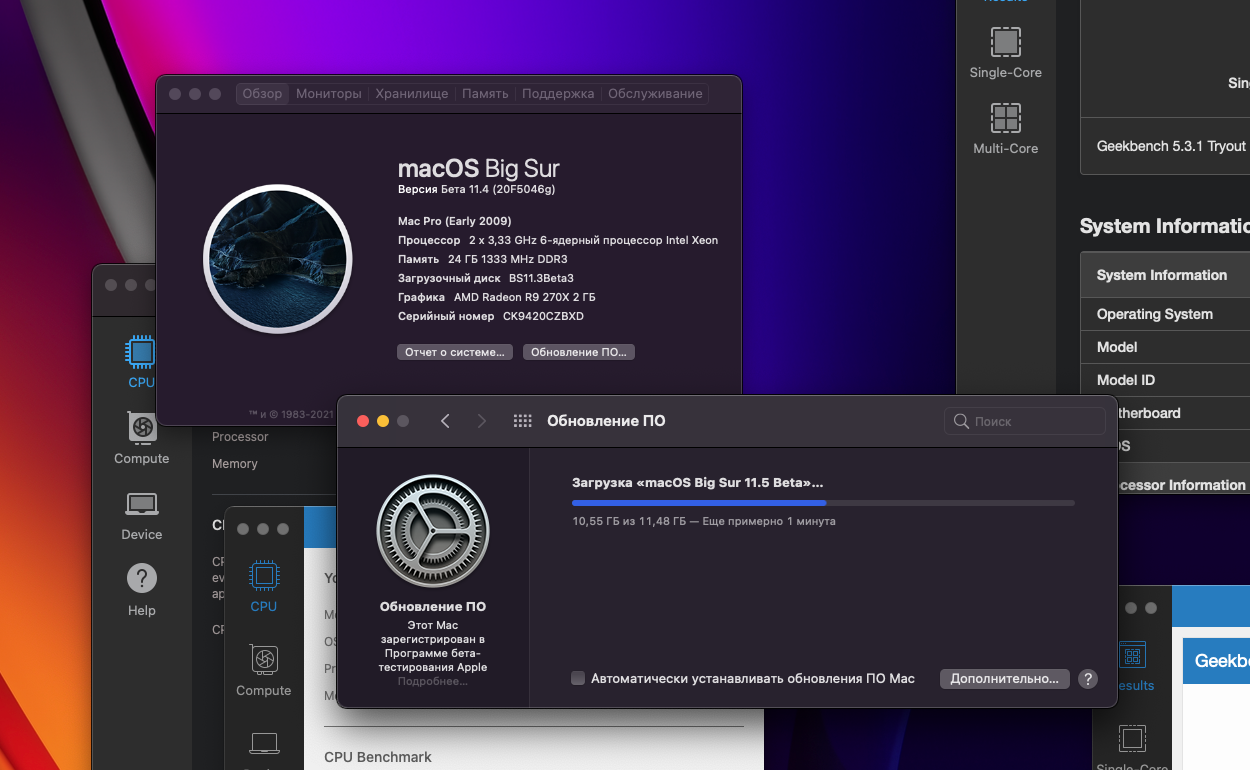Click the Обновление ПО button in About window

click(x=579, y=352)
